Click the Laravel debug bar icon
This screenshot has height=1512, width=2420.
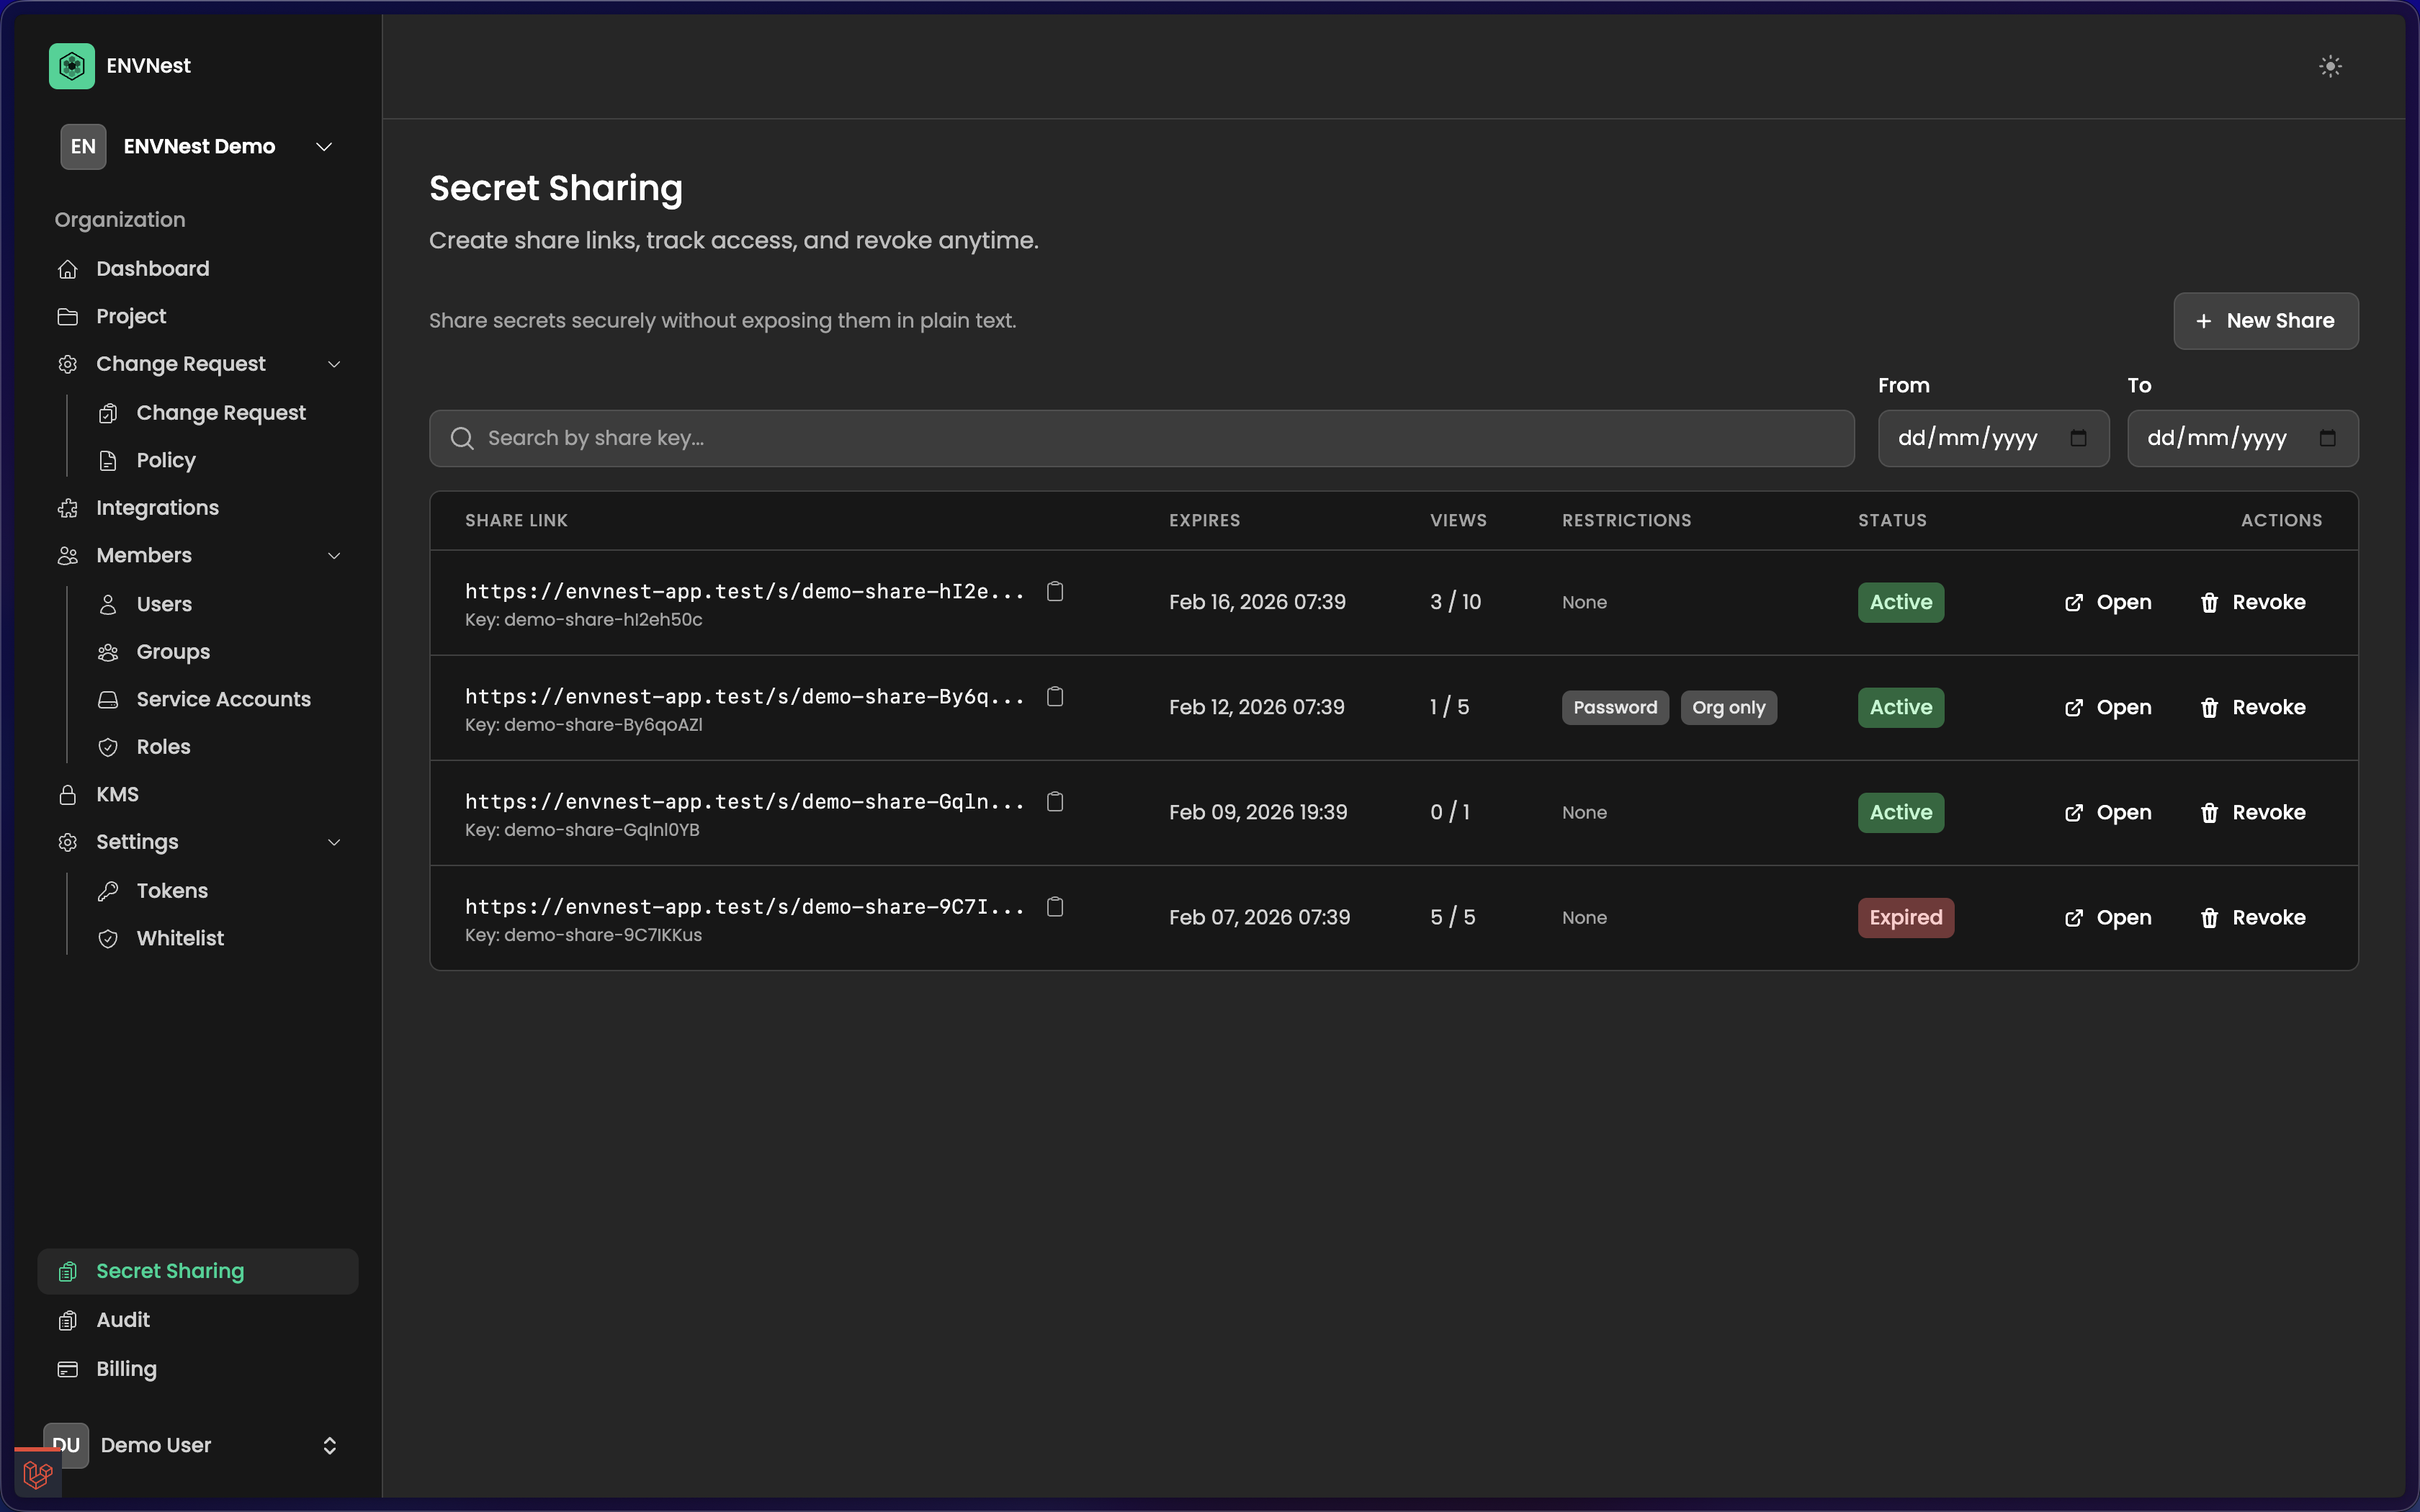pos(38,1474)
